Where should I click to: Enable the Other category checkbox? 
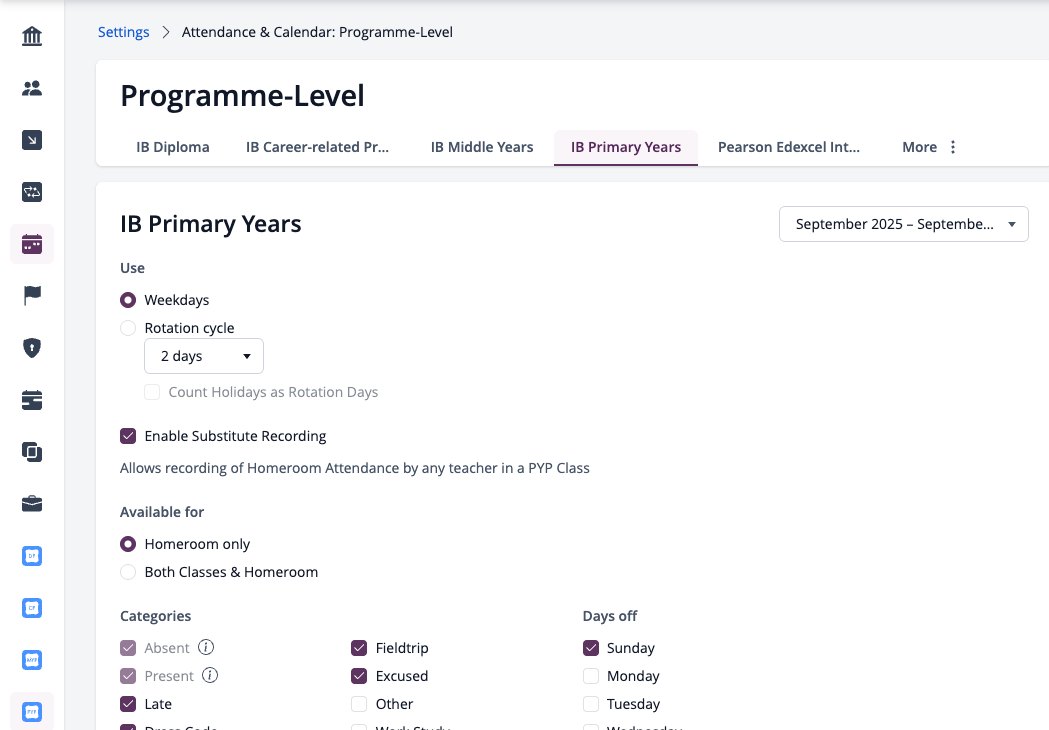point(359,704)
